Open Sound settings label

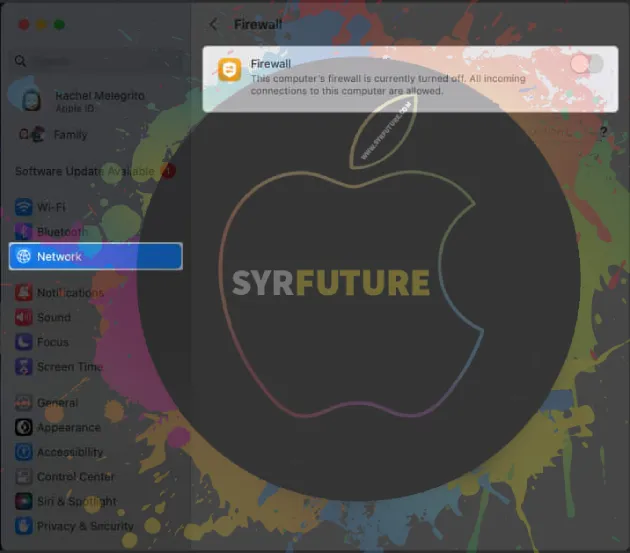[x=54, y=317]
